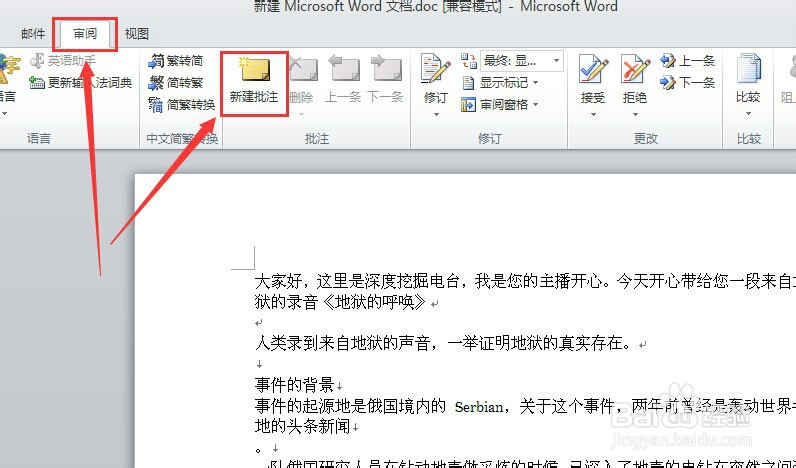The width and height of the screenshot is (796, 468).
Task: Click the 拒绝 reject change icon
Action: pyautogui.click(x=635, y=70)
